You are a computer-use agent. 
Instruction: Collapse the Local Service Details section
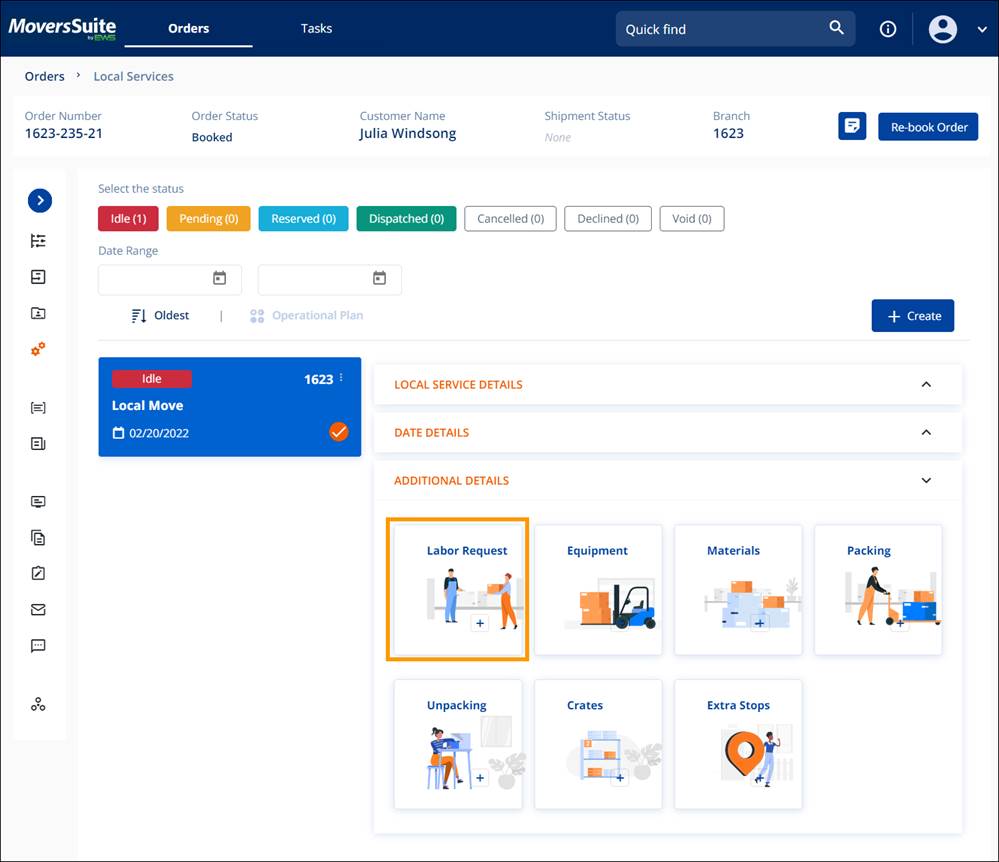925,384
